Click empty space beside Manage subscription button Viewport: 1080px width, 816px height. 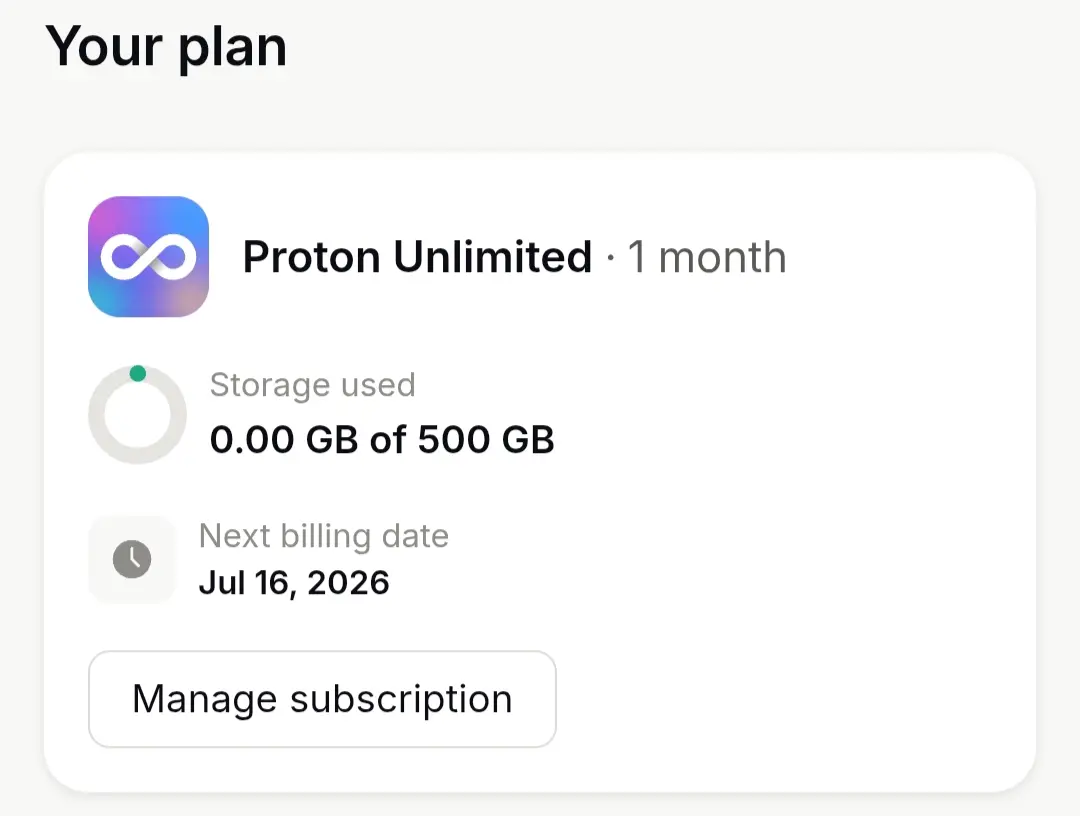click(792, 699)
